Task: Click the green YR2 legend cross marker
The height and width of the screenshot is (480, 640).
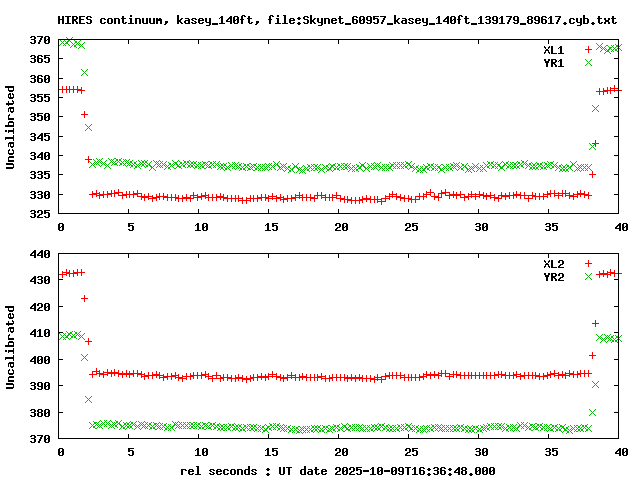Action: coord(588,276)
